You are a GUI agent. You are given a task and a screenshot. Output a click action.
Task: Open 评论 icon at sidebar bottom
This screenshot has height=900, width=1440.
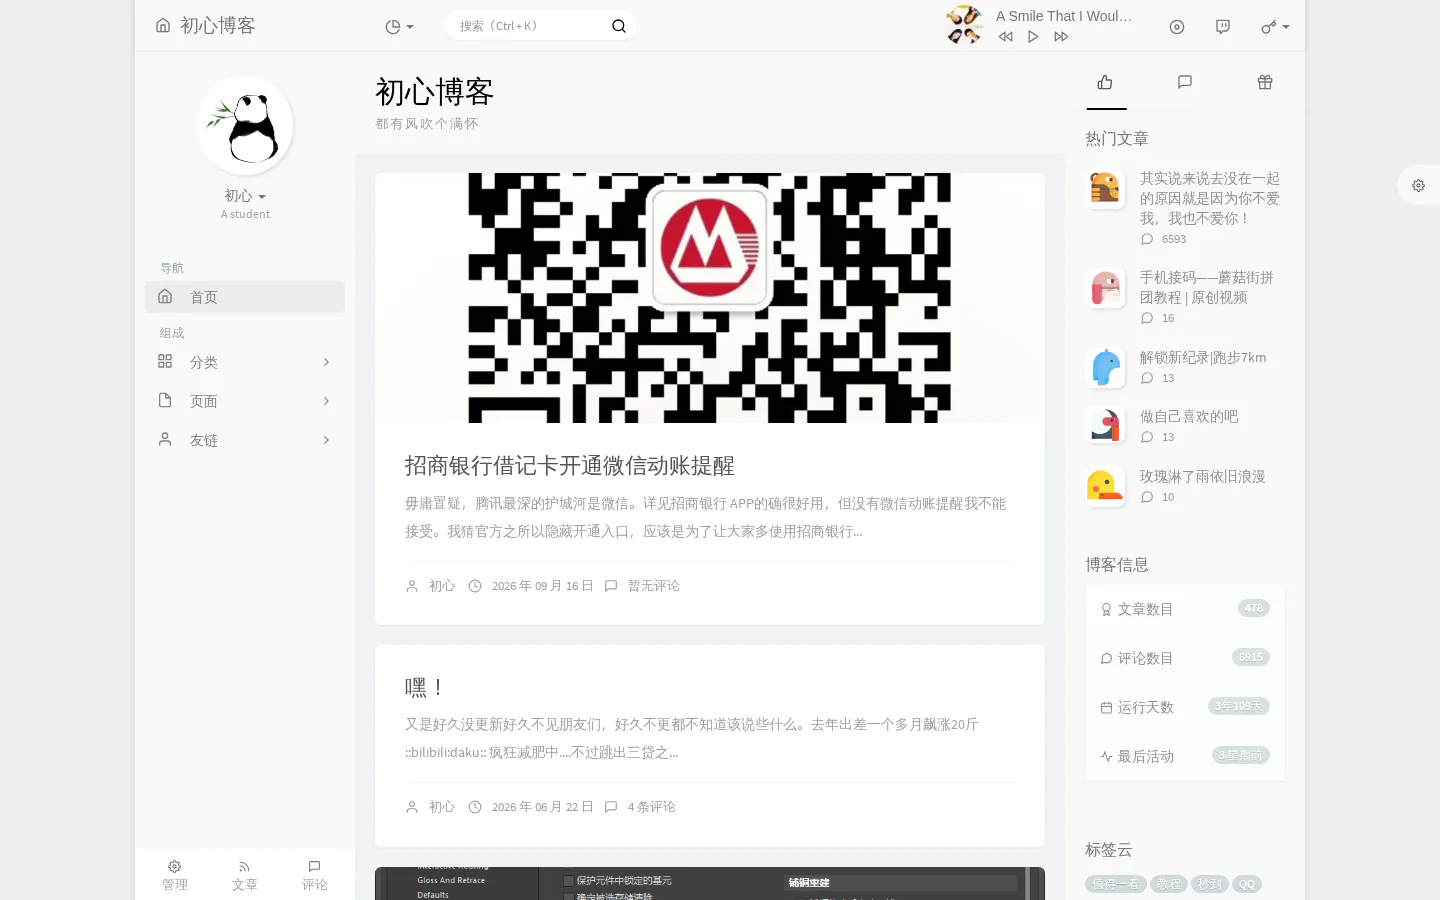point(315,875)
